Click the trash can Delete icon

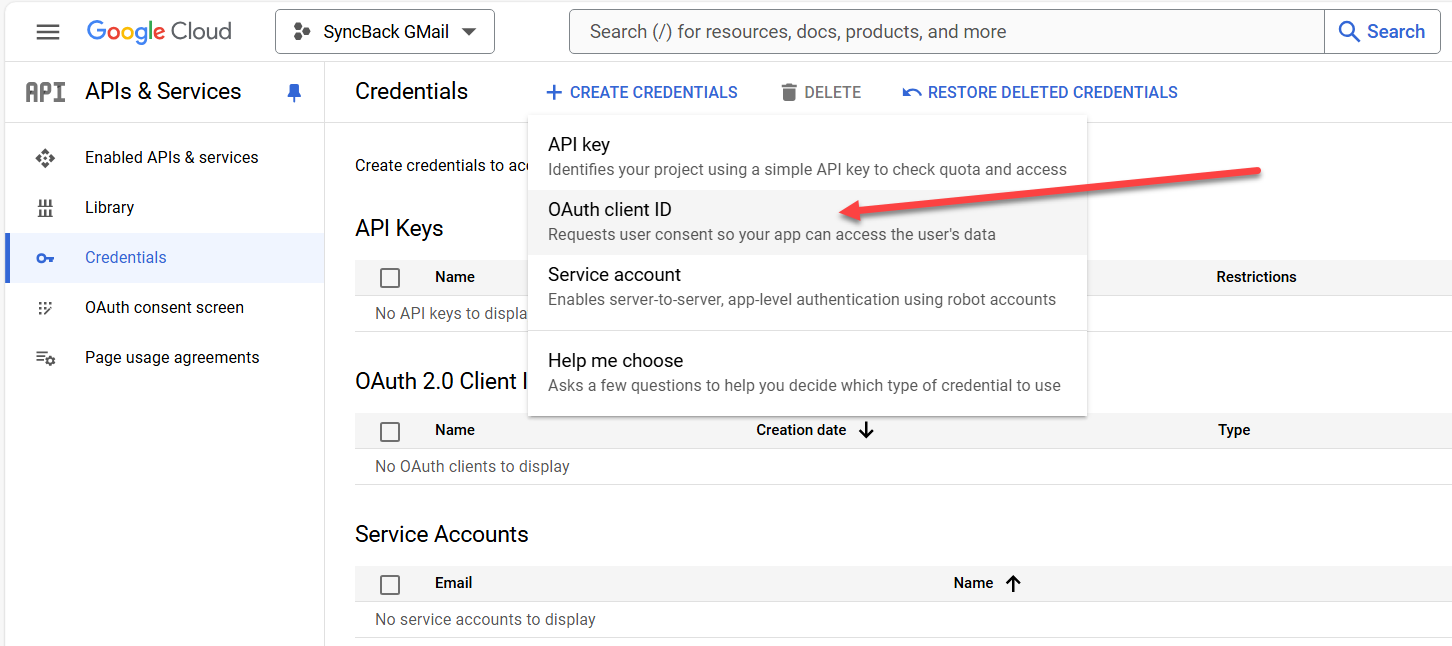pos(789,93)
